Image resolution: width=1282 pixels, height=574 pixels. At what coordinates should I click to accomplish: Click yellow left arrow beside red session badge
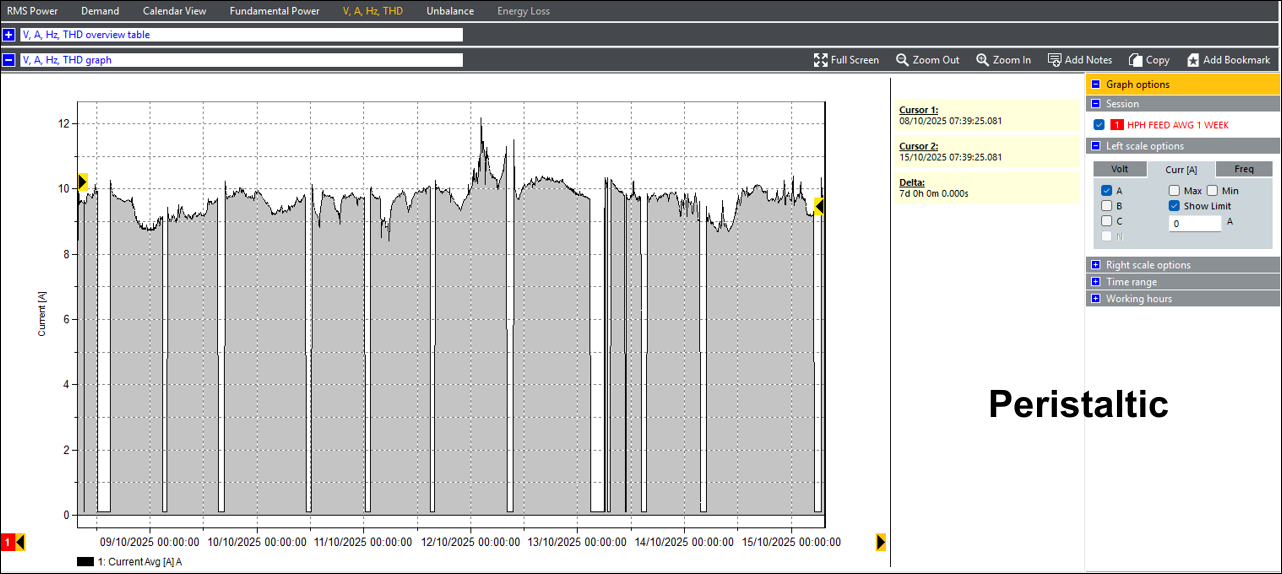coord(20,542)
